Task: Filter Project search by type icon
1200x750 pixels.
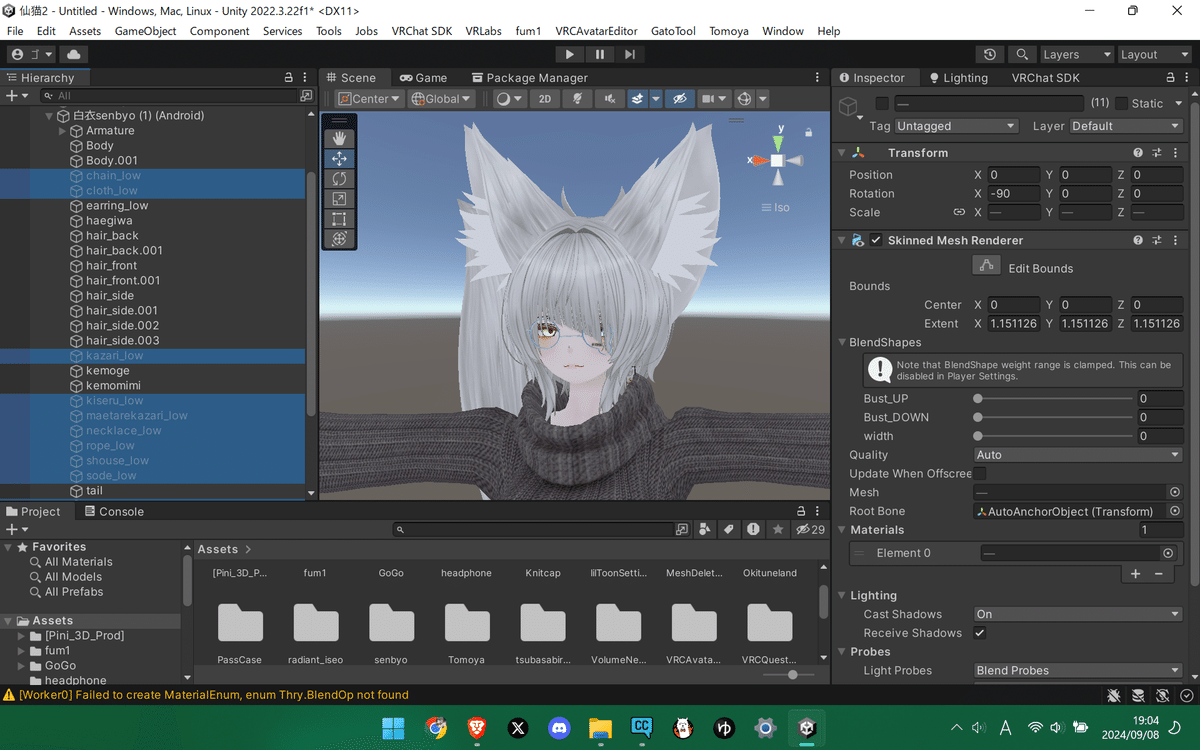Action: click(705, 530)
